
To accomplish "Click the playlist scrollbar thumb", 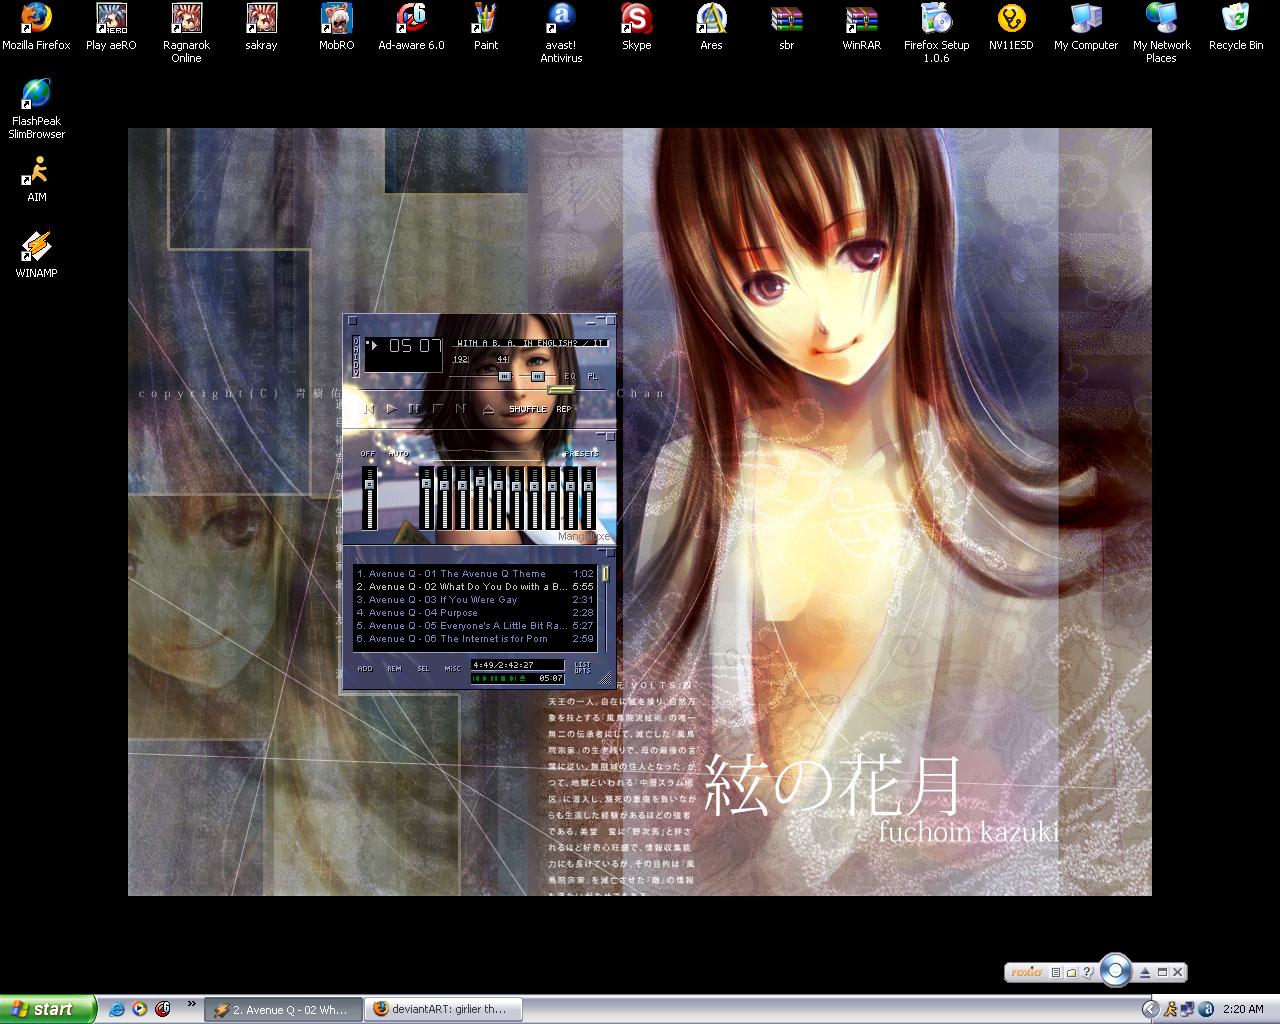I will coord(605,573).
